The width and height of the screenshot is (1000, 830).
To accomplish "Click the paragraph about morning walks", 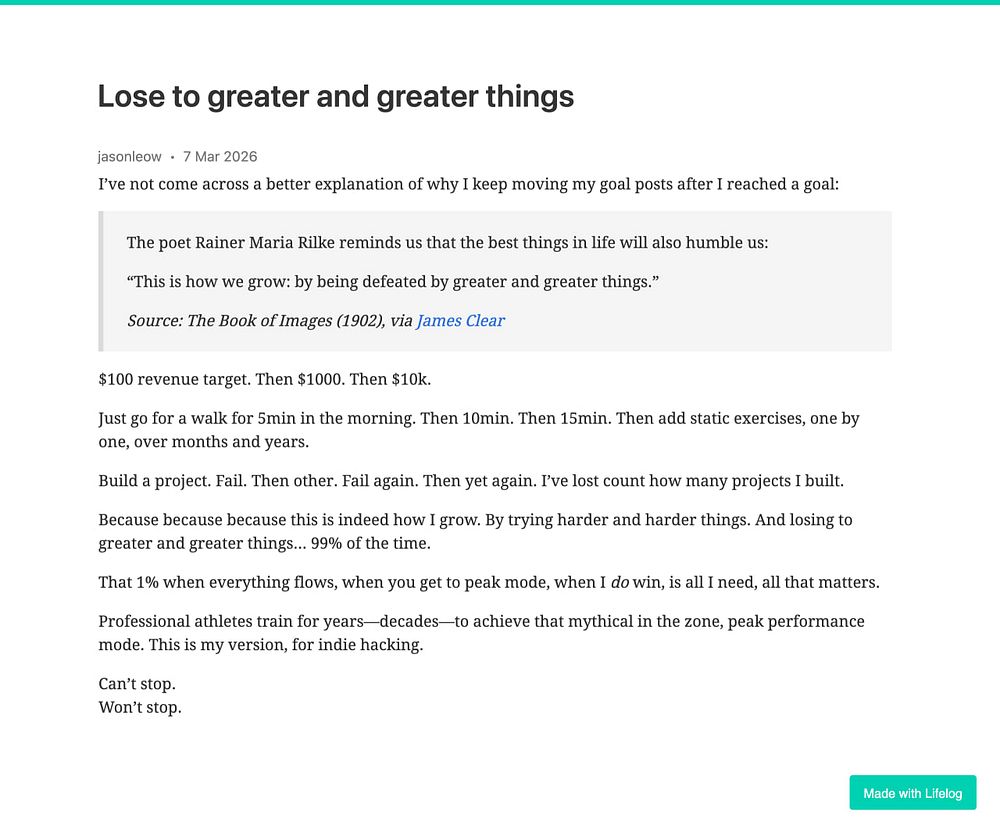I will pyautogui.click(x=479, y=430).
